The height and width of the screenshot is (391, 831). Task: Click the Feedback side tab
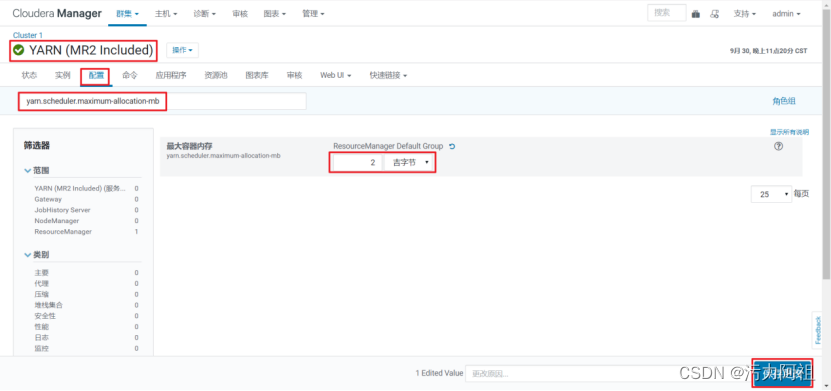click(818, 329)
